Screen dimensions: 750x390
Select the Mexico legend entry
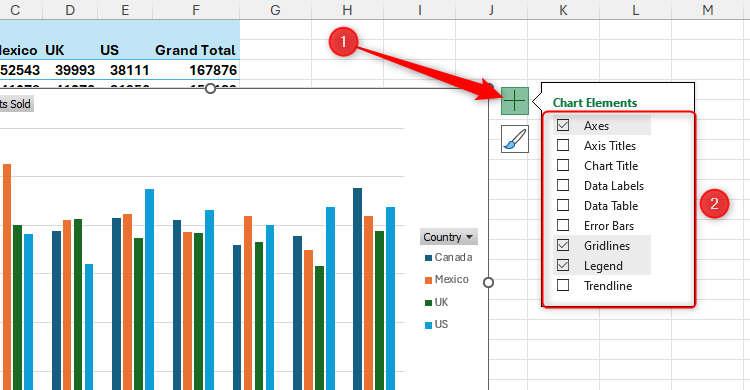tap(447, 279)
